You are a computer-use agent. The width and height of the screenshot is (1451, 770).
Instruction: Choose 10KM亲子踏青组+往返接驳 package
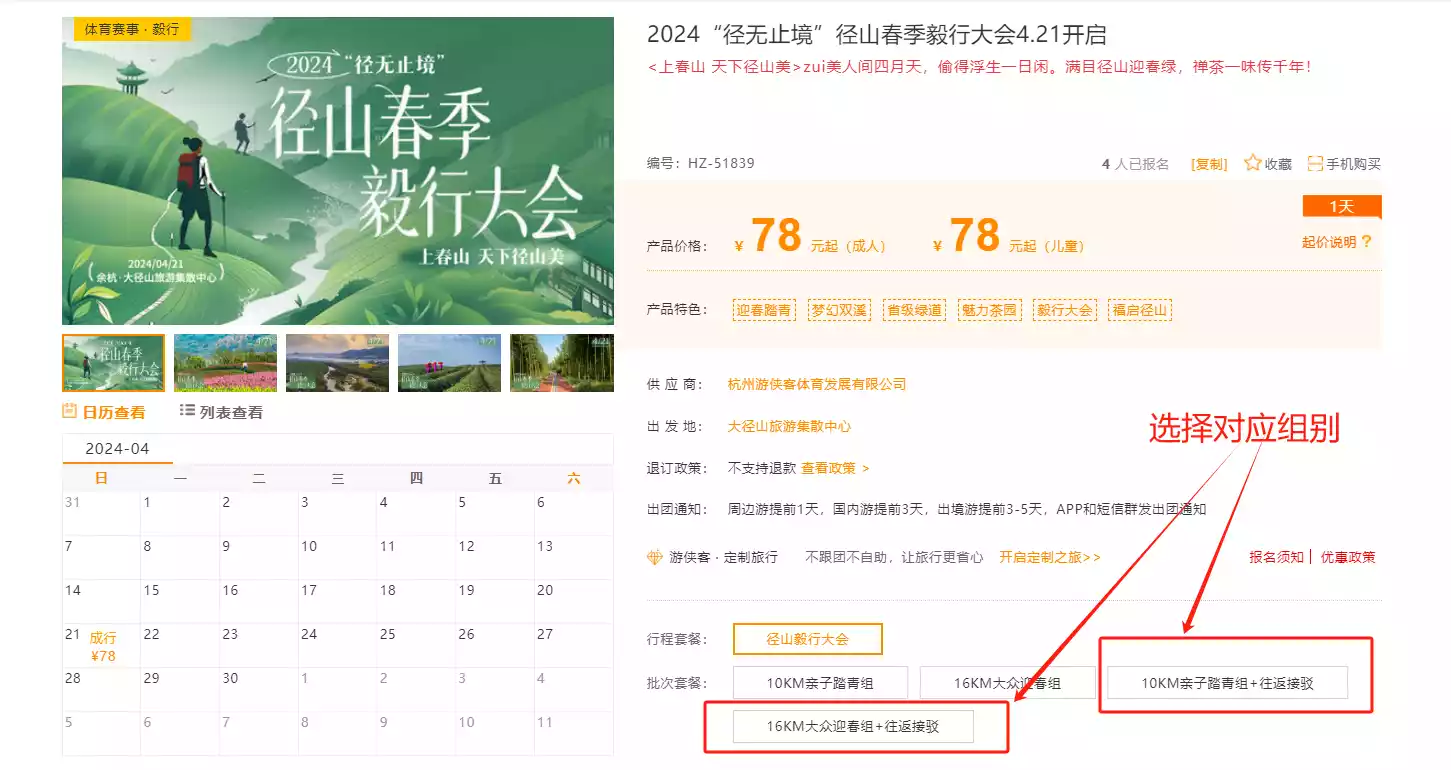[1227, 683]
